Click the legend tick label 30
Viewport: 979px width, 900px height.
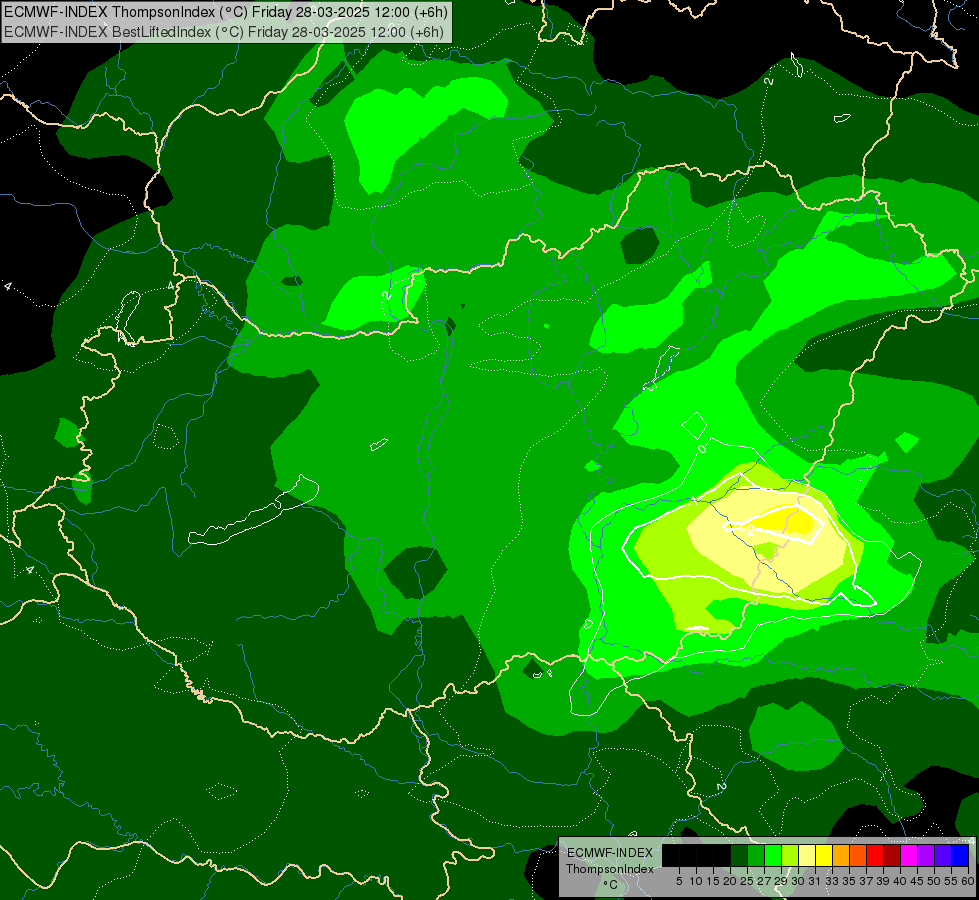(799, 881)
